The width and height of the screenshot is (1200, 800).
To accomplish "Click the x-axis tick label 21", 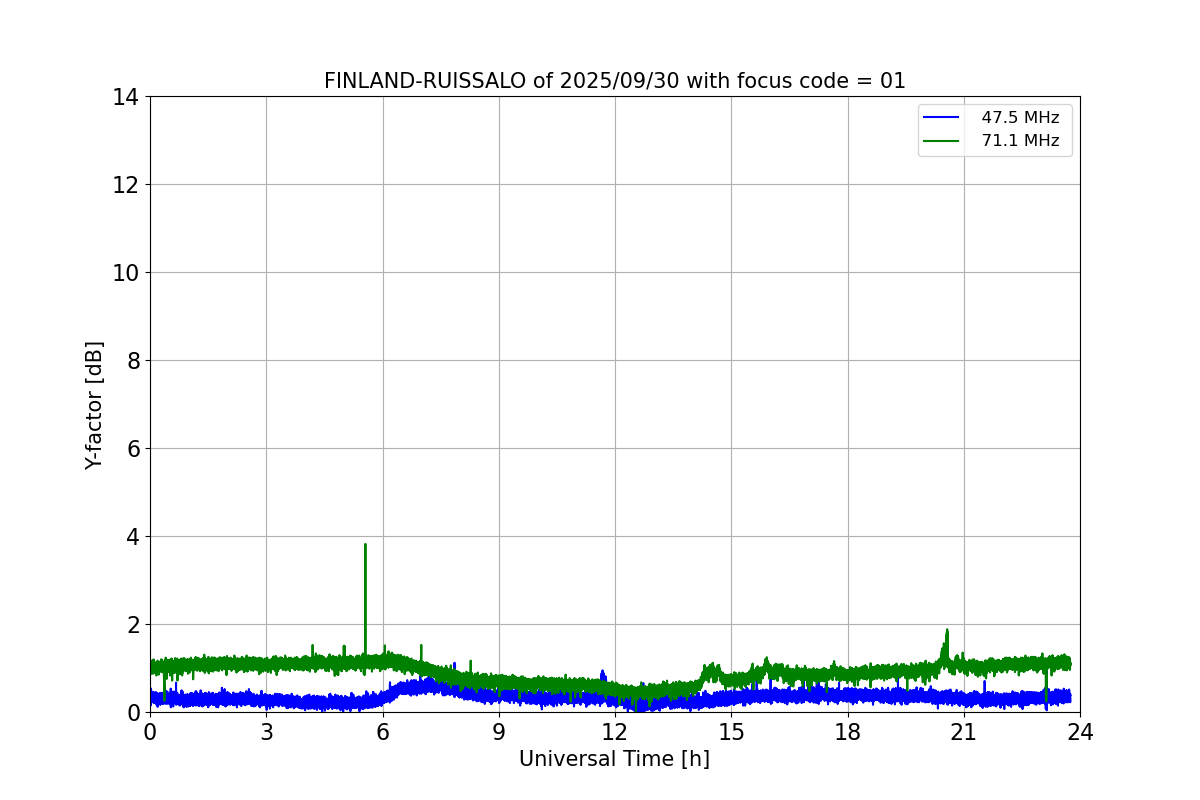I will coord(964,732).
